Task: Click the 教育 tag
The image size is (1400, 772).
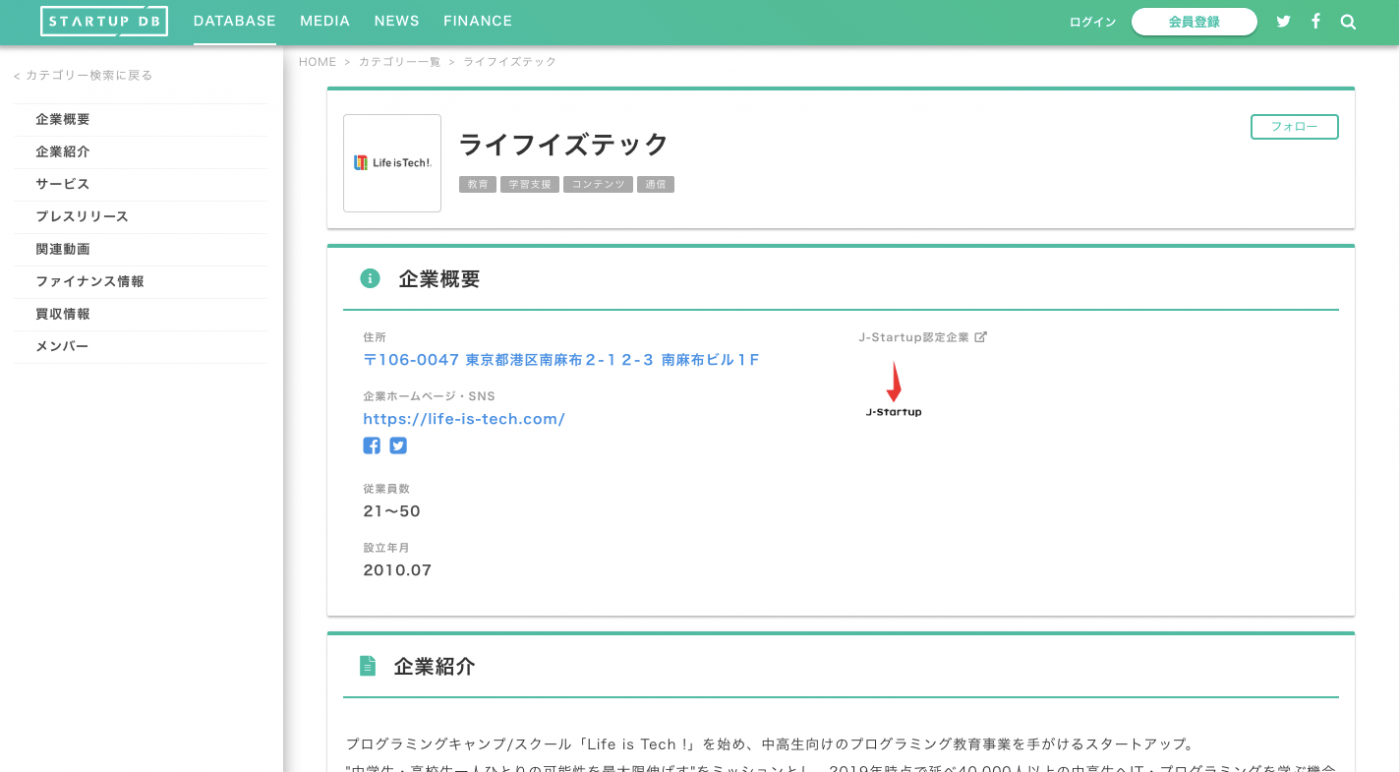Action: (478, 185)
